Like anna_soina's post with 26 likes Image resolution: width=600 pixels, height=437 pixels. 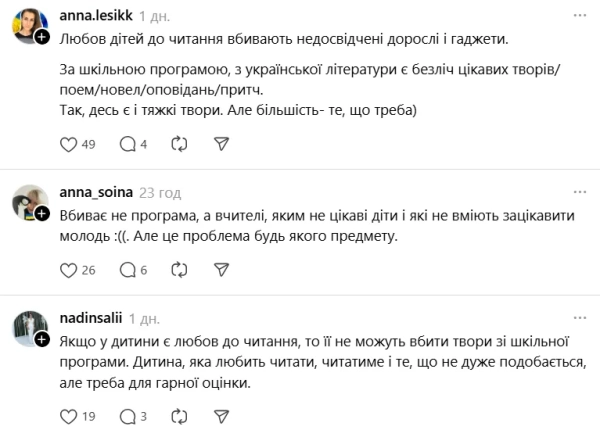[x=70, y=270]
